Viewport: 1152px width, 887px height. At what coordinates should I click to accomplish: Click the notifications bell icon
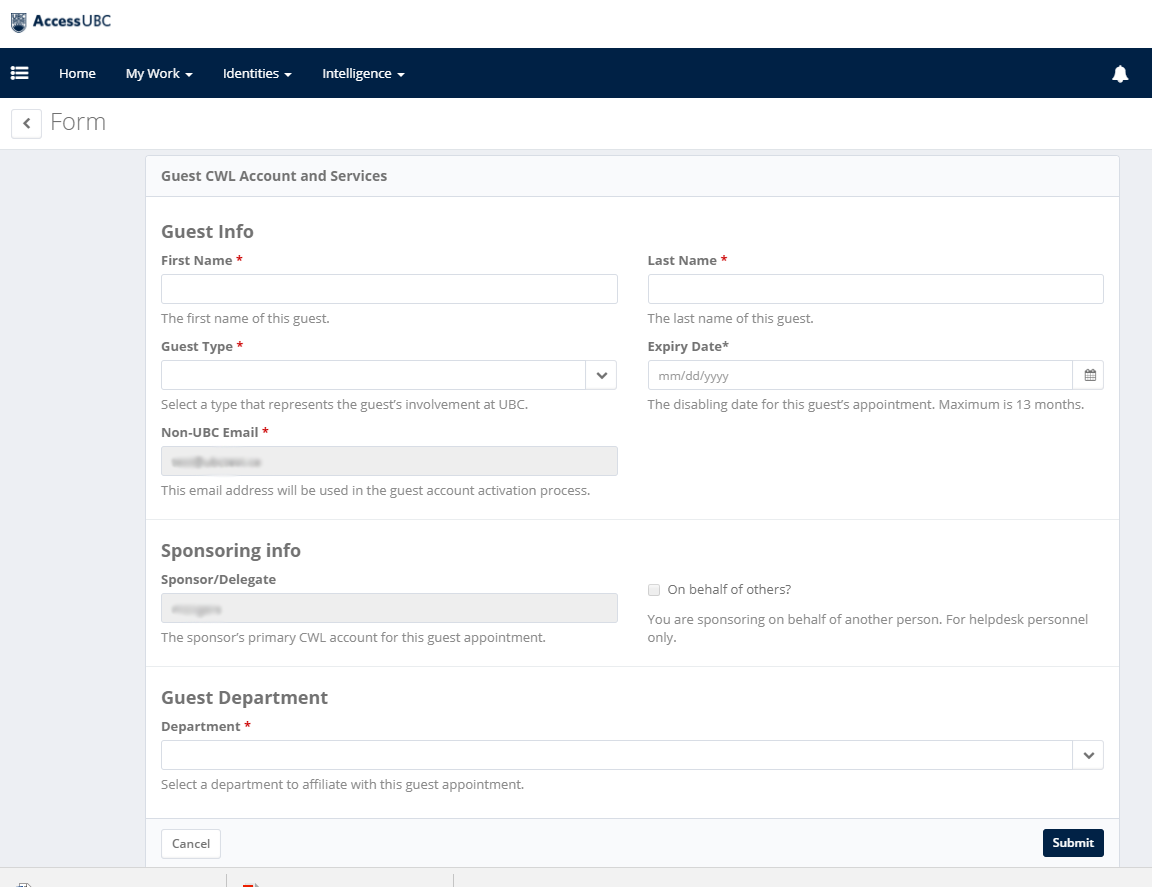[x=1120, y=74]
